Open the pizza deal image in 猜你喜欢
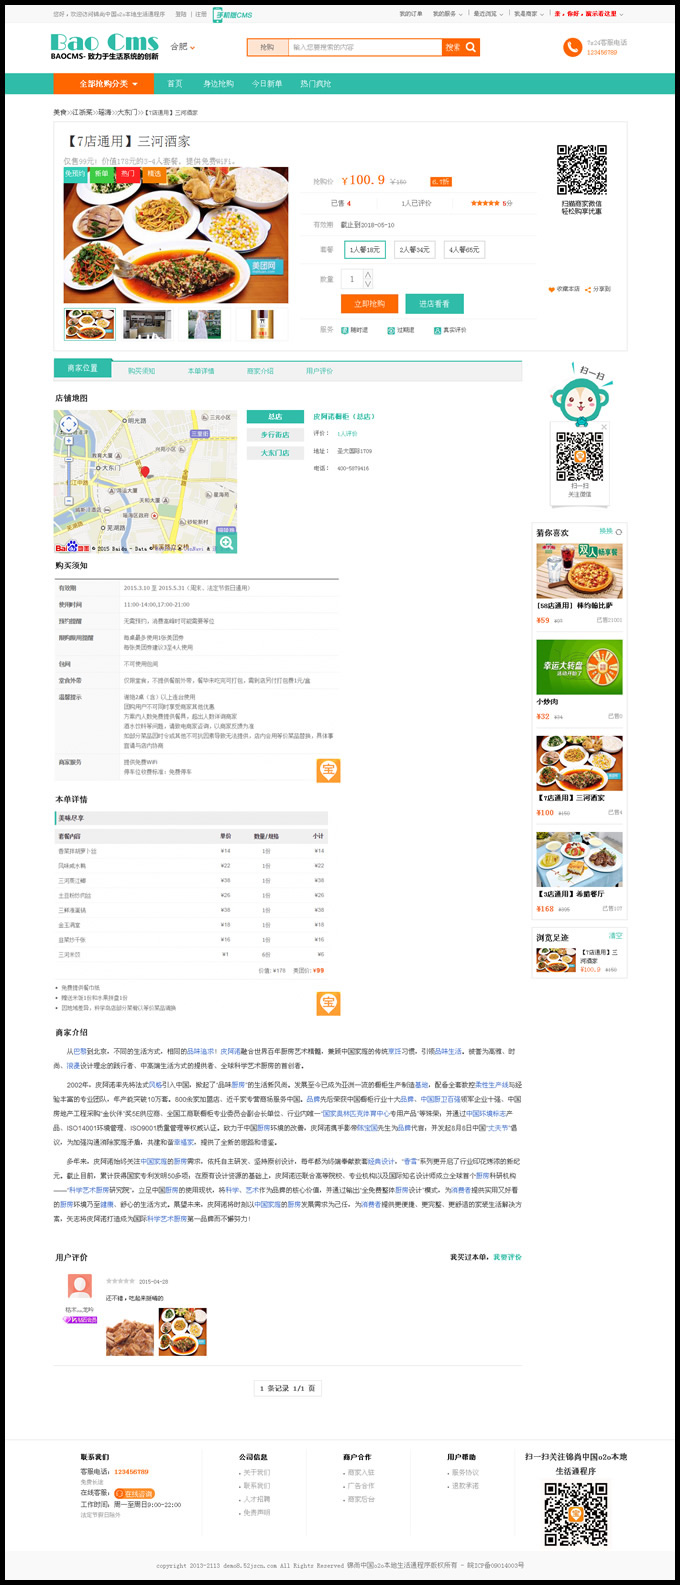The width and height of the screenshot is (680, 1585). point(579,570)
